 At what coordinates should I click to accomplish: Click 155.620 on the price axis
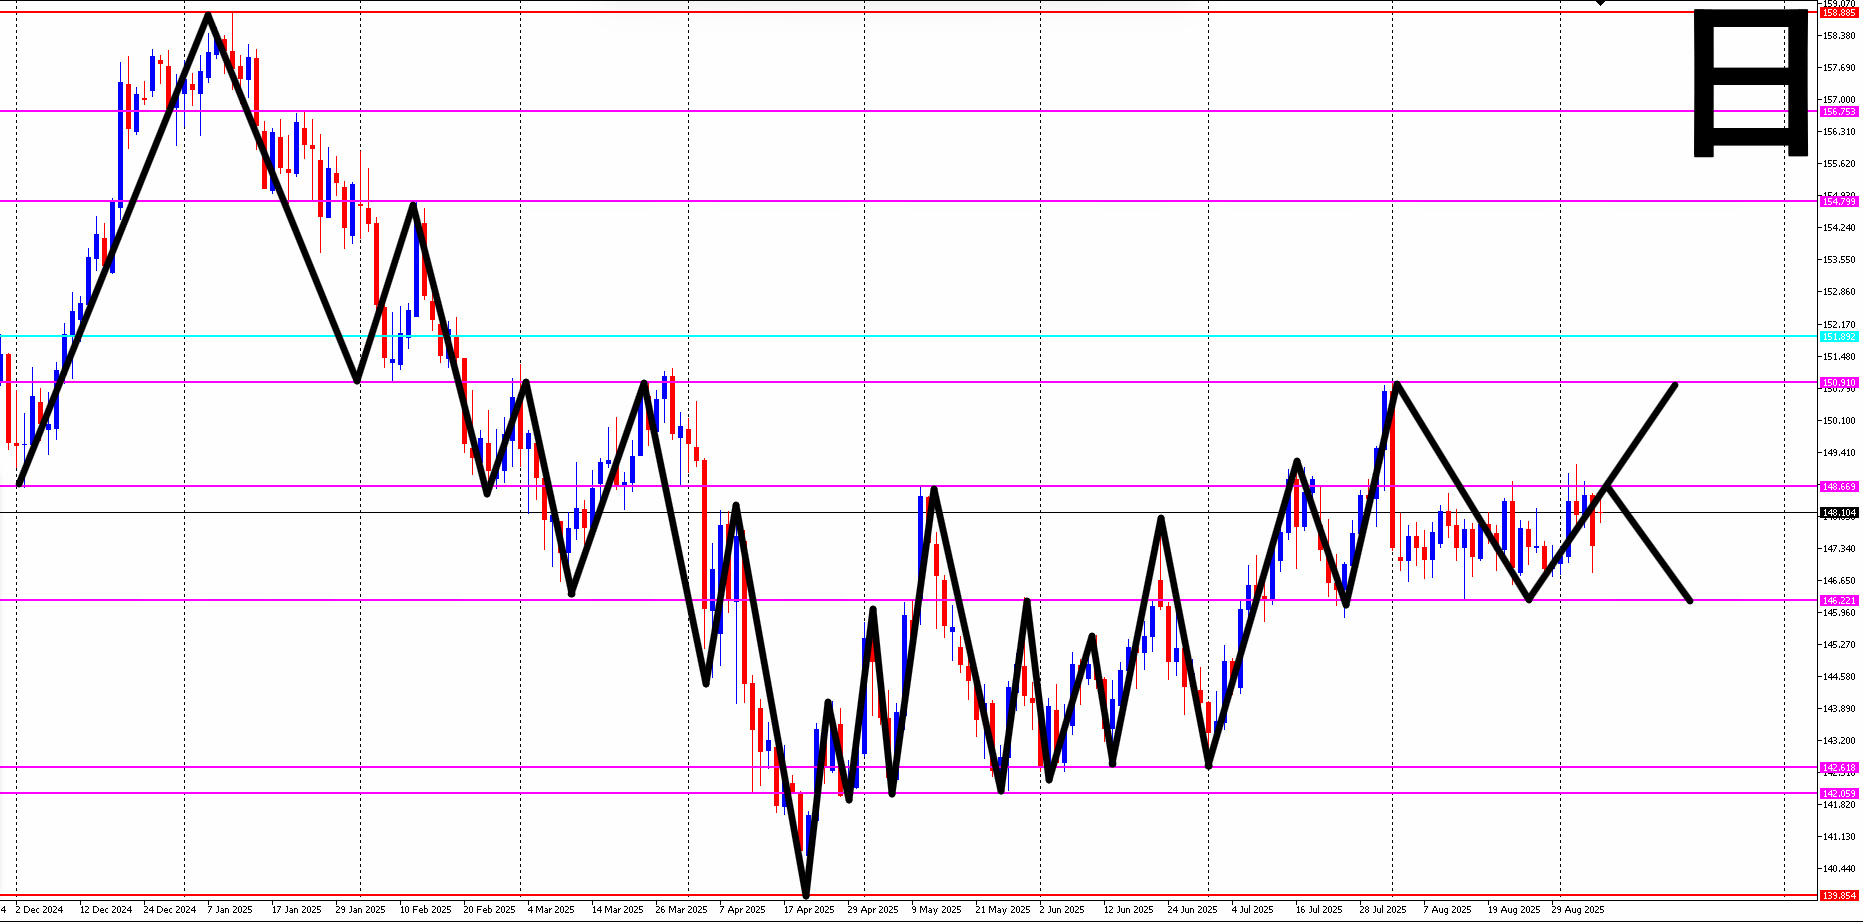[x=1840, y=164]
